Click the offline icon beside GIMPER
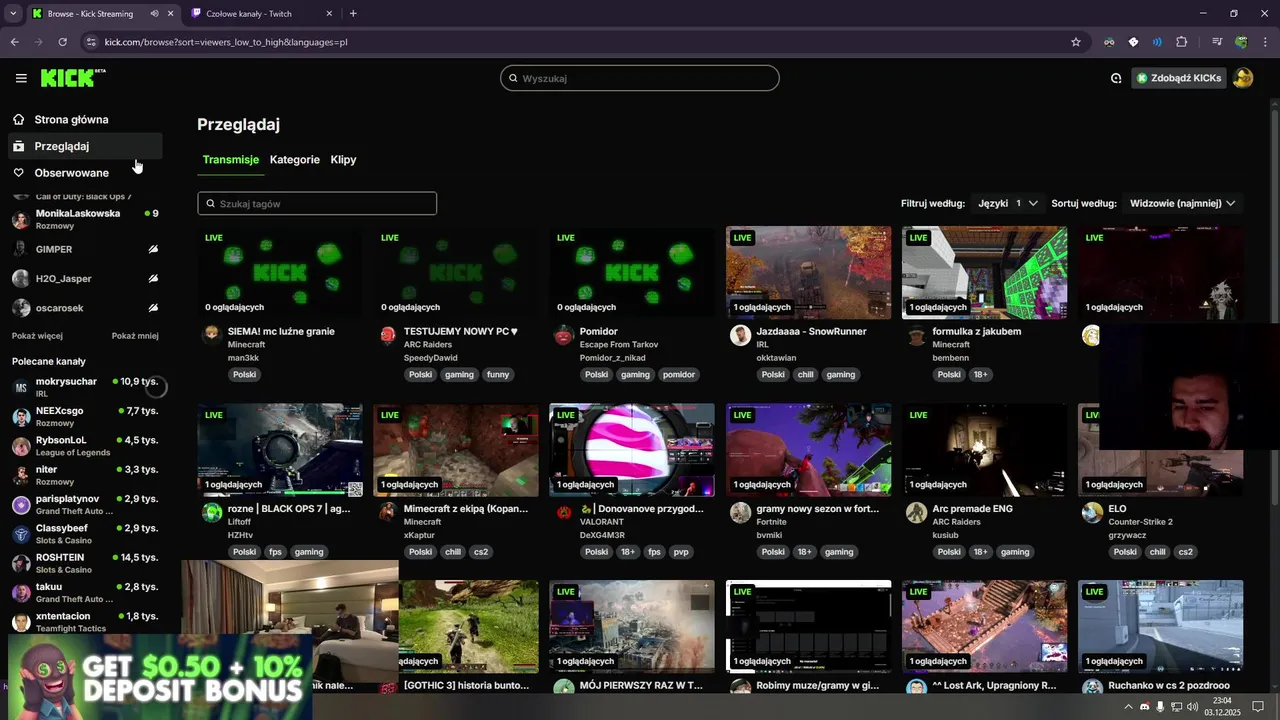Screen dimensions: 1280x720 153,249
